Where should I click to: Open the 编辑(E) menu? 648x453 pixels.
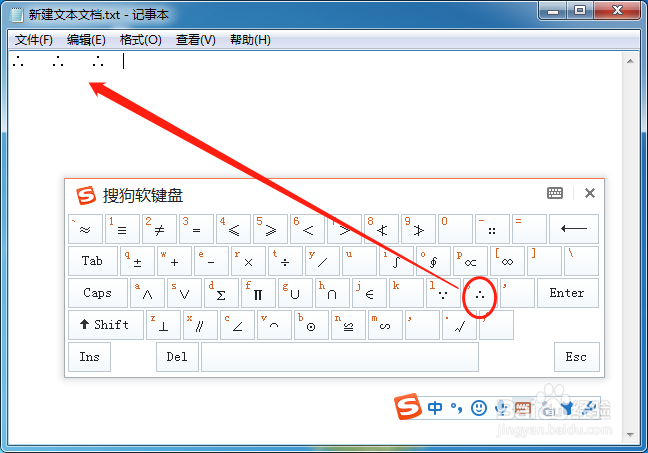click(x=86, y=40)
